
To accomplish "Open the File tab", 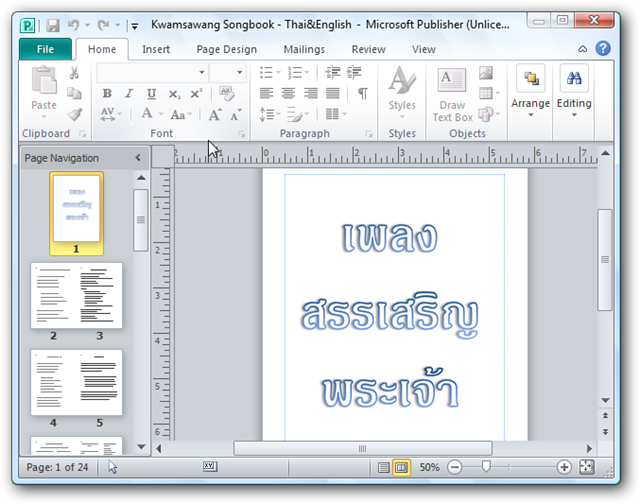I will click(45, 49).
